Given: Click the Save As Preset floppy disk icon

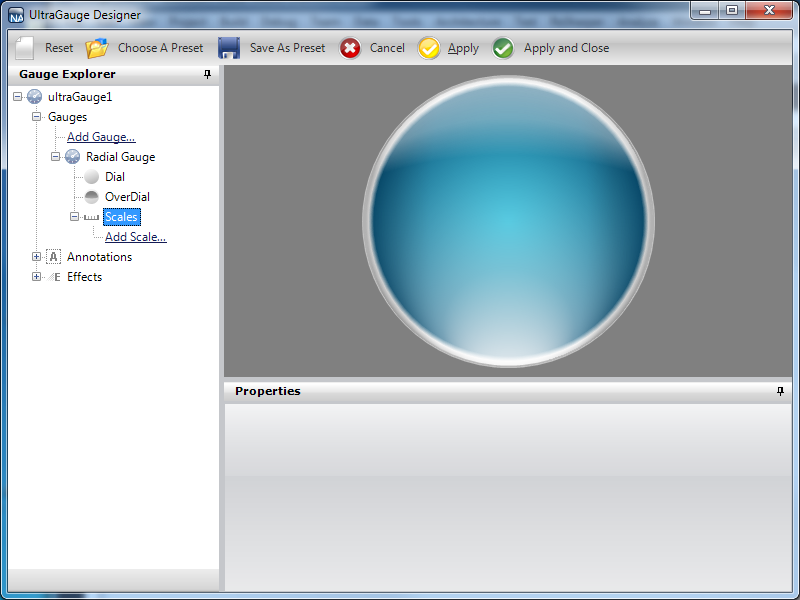Looking at the screenshot, I should point(229,48).
